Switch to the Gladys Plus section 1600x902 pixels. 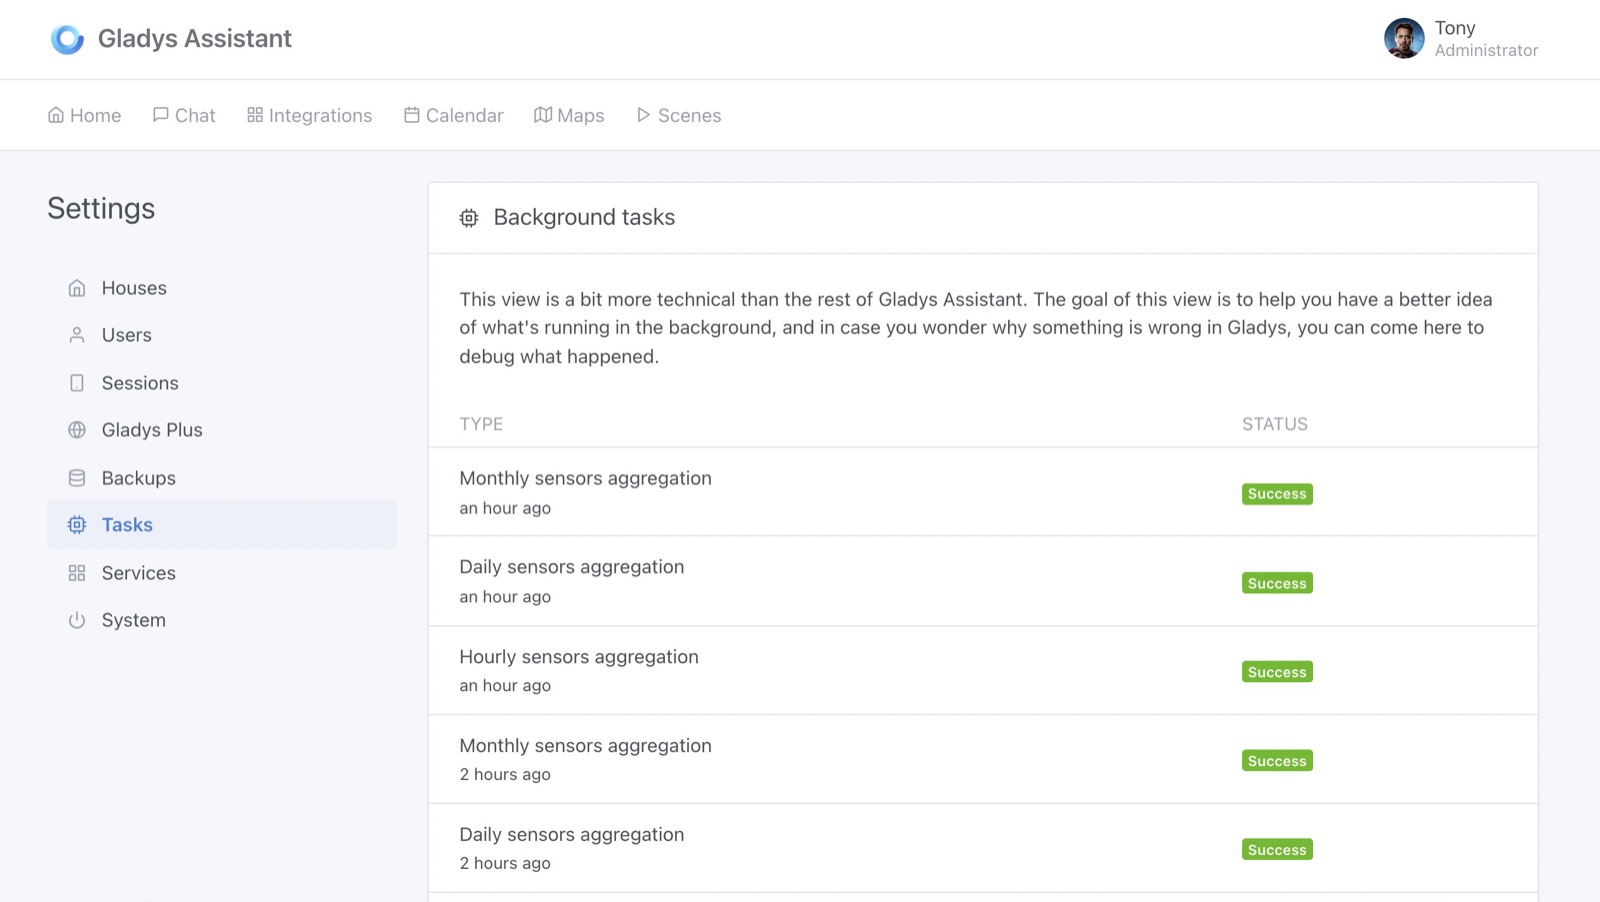[151, 430]
